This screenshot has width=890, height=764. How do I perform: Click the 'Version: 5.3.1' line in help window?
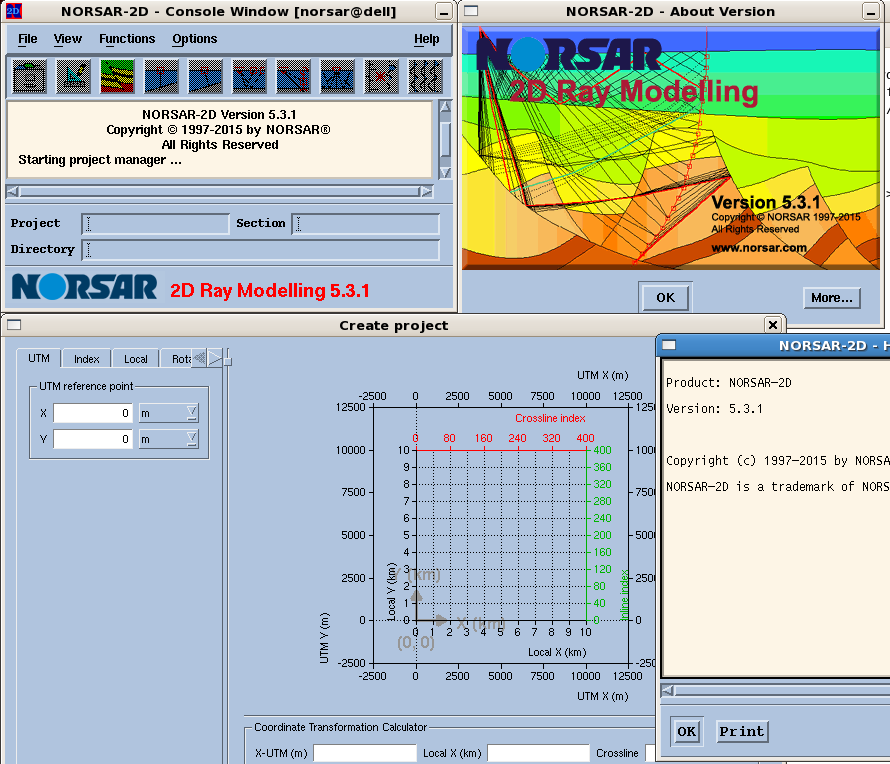714,409
